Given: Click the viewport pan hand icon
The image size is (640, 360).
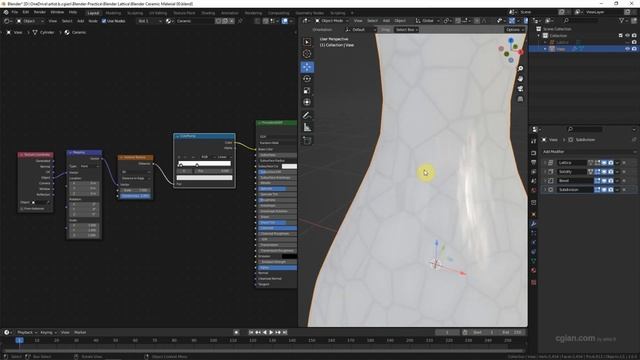Looking at the screenshot, I should pyautogui.click(x=520, y=79).
